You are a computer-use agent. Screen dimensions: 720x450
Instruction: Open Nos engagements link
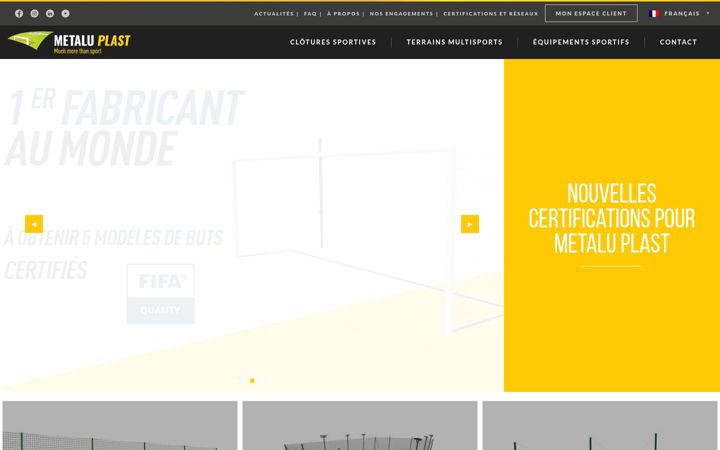pyautogui.click(x=401, y=14)
